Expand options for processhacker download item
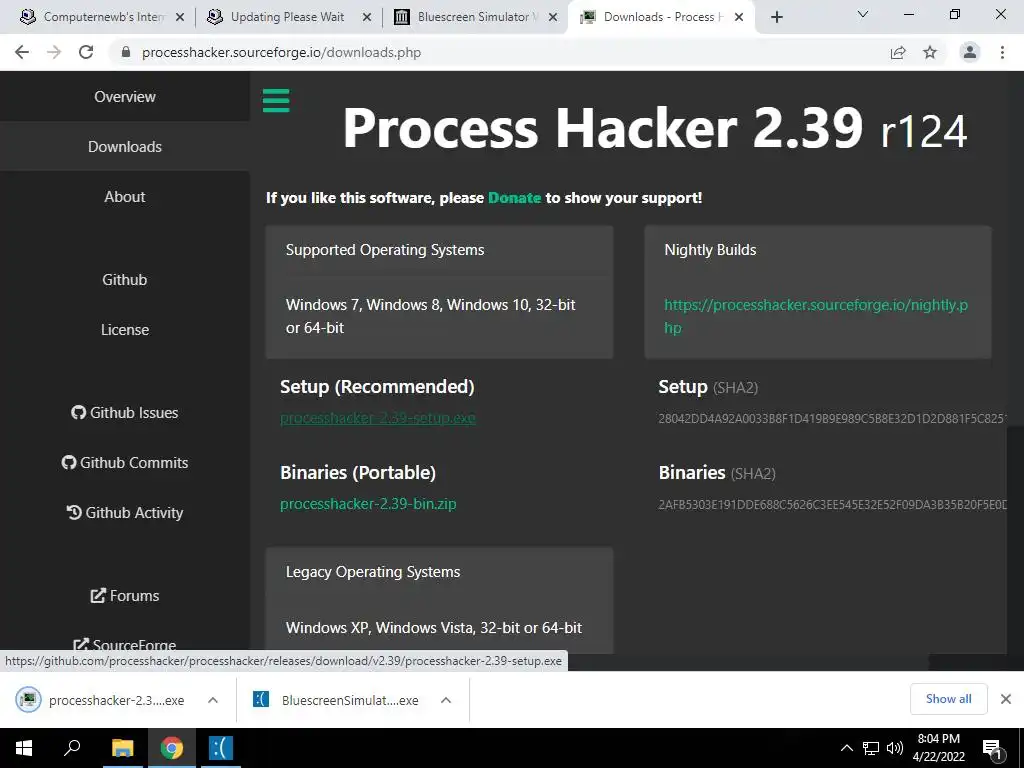1024x768 pixels. tap(213, 700)
